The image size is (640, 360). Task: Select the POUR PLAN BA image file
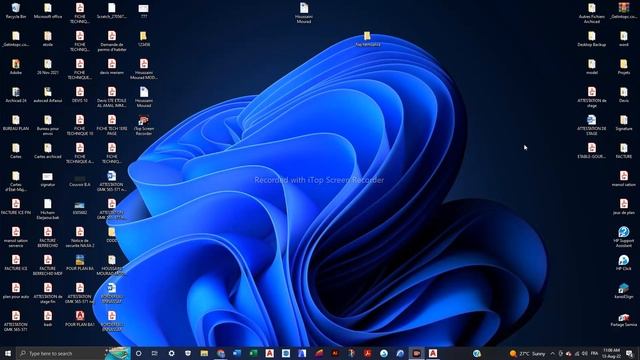pyautogui.click(x=80, y=263)
